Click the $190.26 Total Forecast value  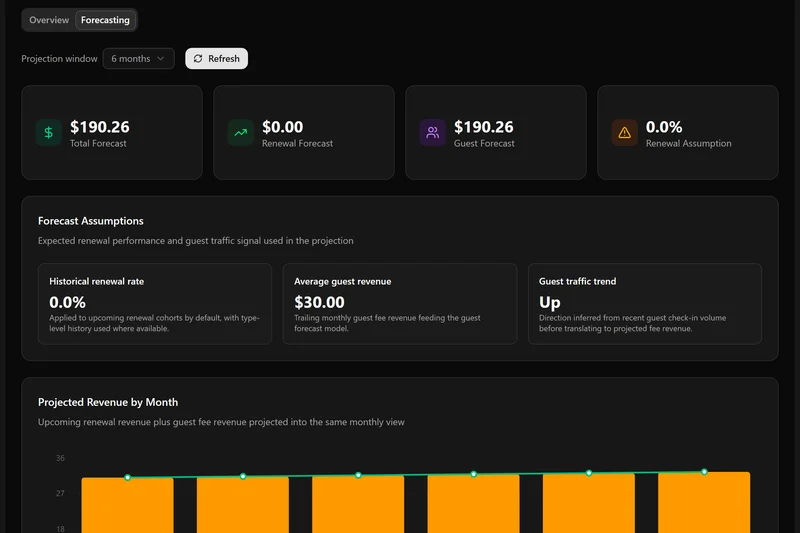(x=99, y=126)
